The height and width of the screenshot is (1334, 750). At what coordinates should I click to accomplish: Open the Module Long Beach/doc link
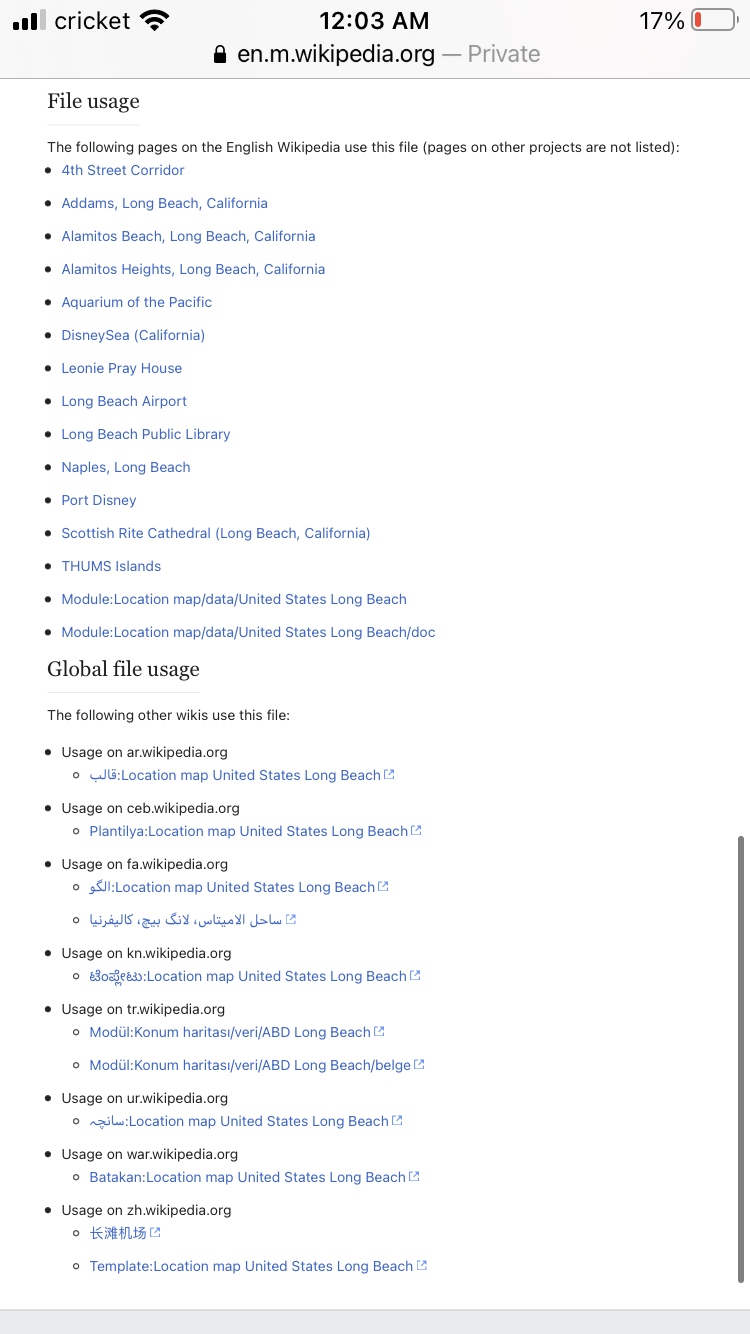click(x=248, y=632)
